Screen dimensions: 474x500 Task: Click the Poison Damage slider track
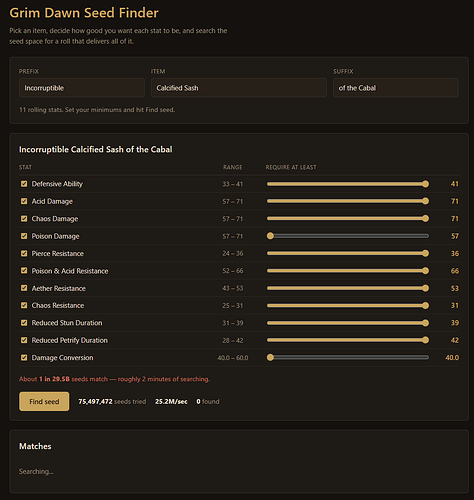click(348, 236)
